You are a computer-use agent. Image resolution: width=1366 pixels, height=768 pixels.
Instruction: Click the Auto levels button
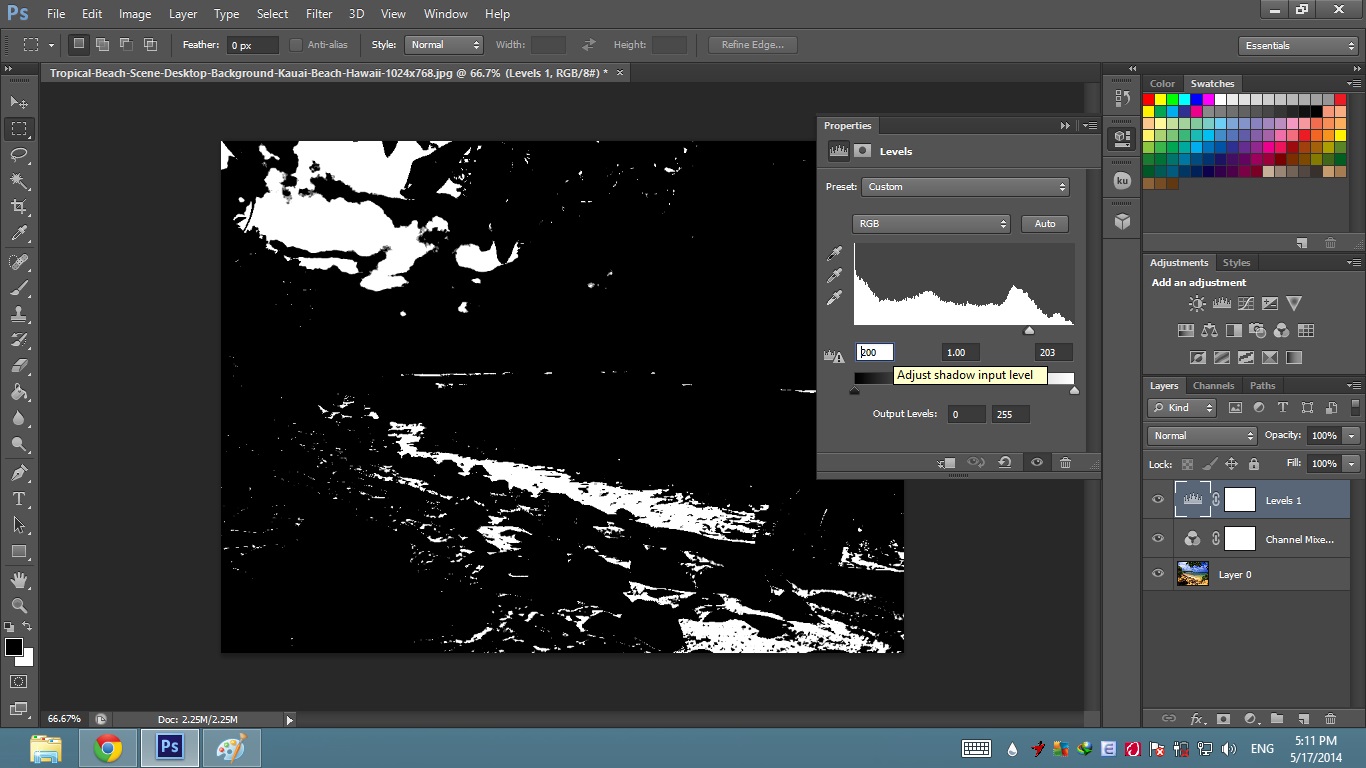coord(1045,224)
